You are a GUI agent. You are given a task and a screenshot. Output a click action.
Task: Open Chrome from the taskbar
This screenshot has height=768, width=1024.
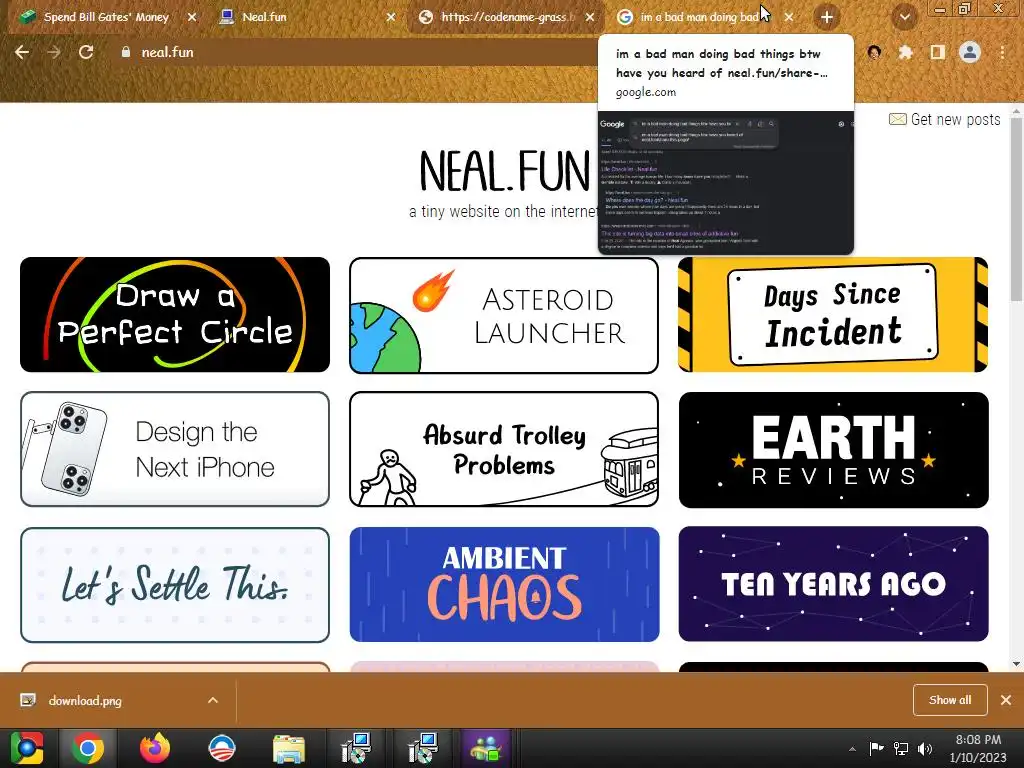click(x=88, y=748)
